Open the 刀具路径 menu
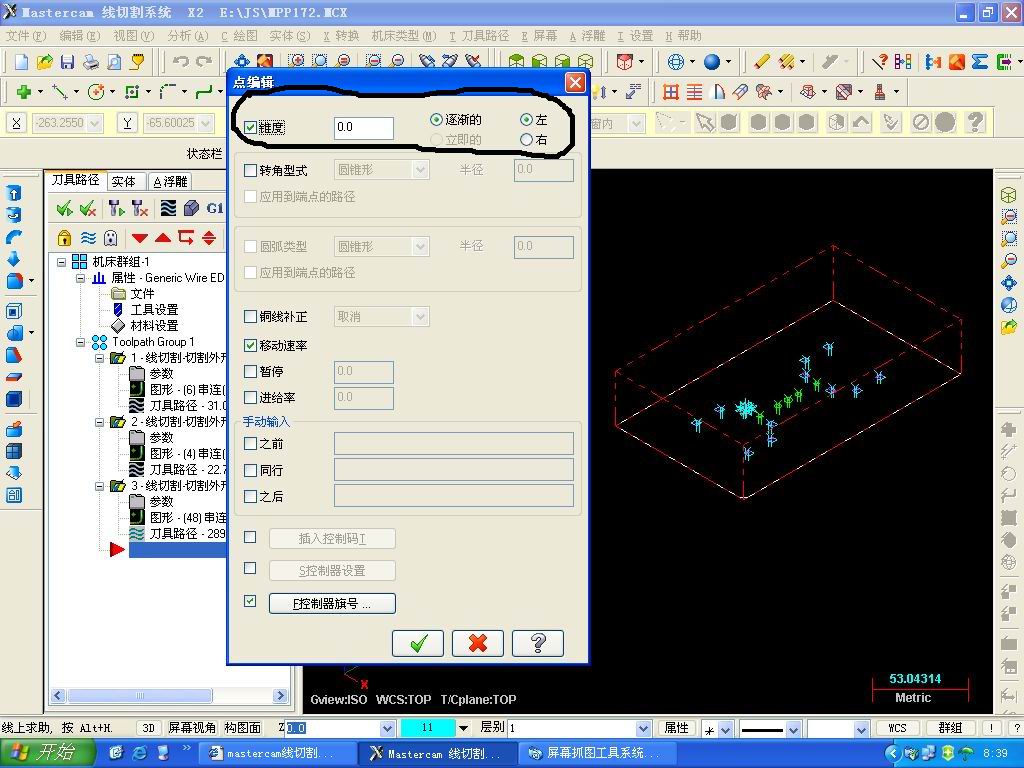The width and height of the screenshot is (1024, 768). tap(479, 36)
